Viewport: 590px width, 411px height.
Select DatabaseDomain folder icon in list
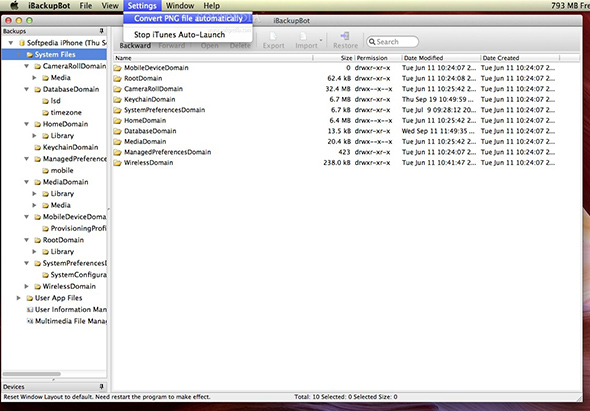pos(117,131)
